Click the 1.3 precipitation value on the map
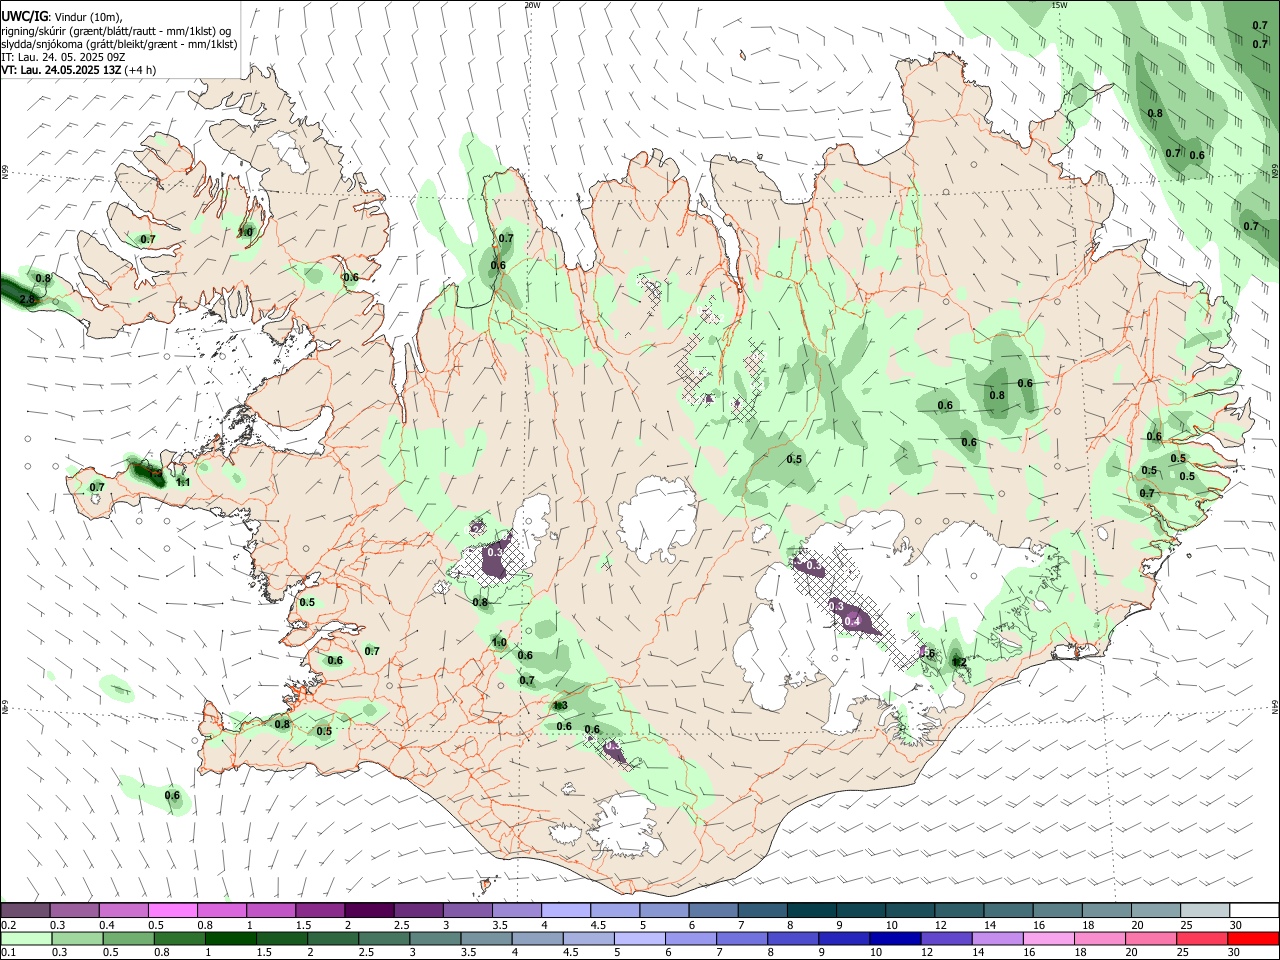 560,706
